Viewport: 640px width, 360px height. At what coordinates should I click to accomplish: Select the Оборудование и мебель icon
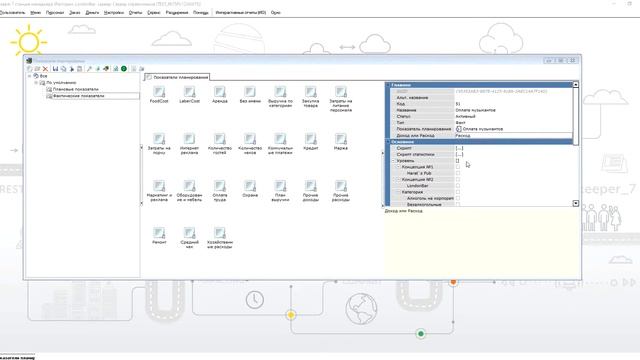point(189,186)
